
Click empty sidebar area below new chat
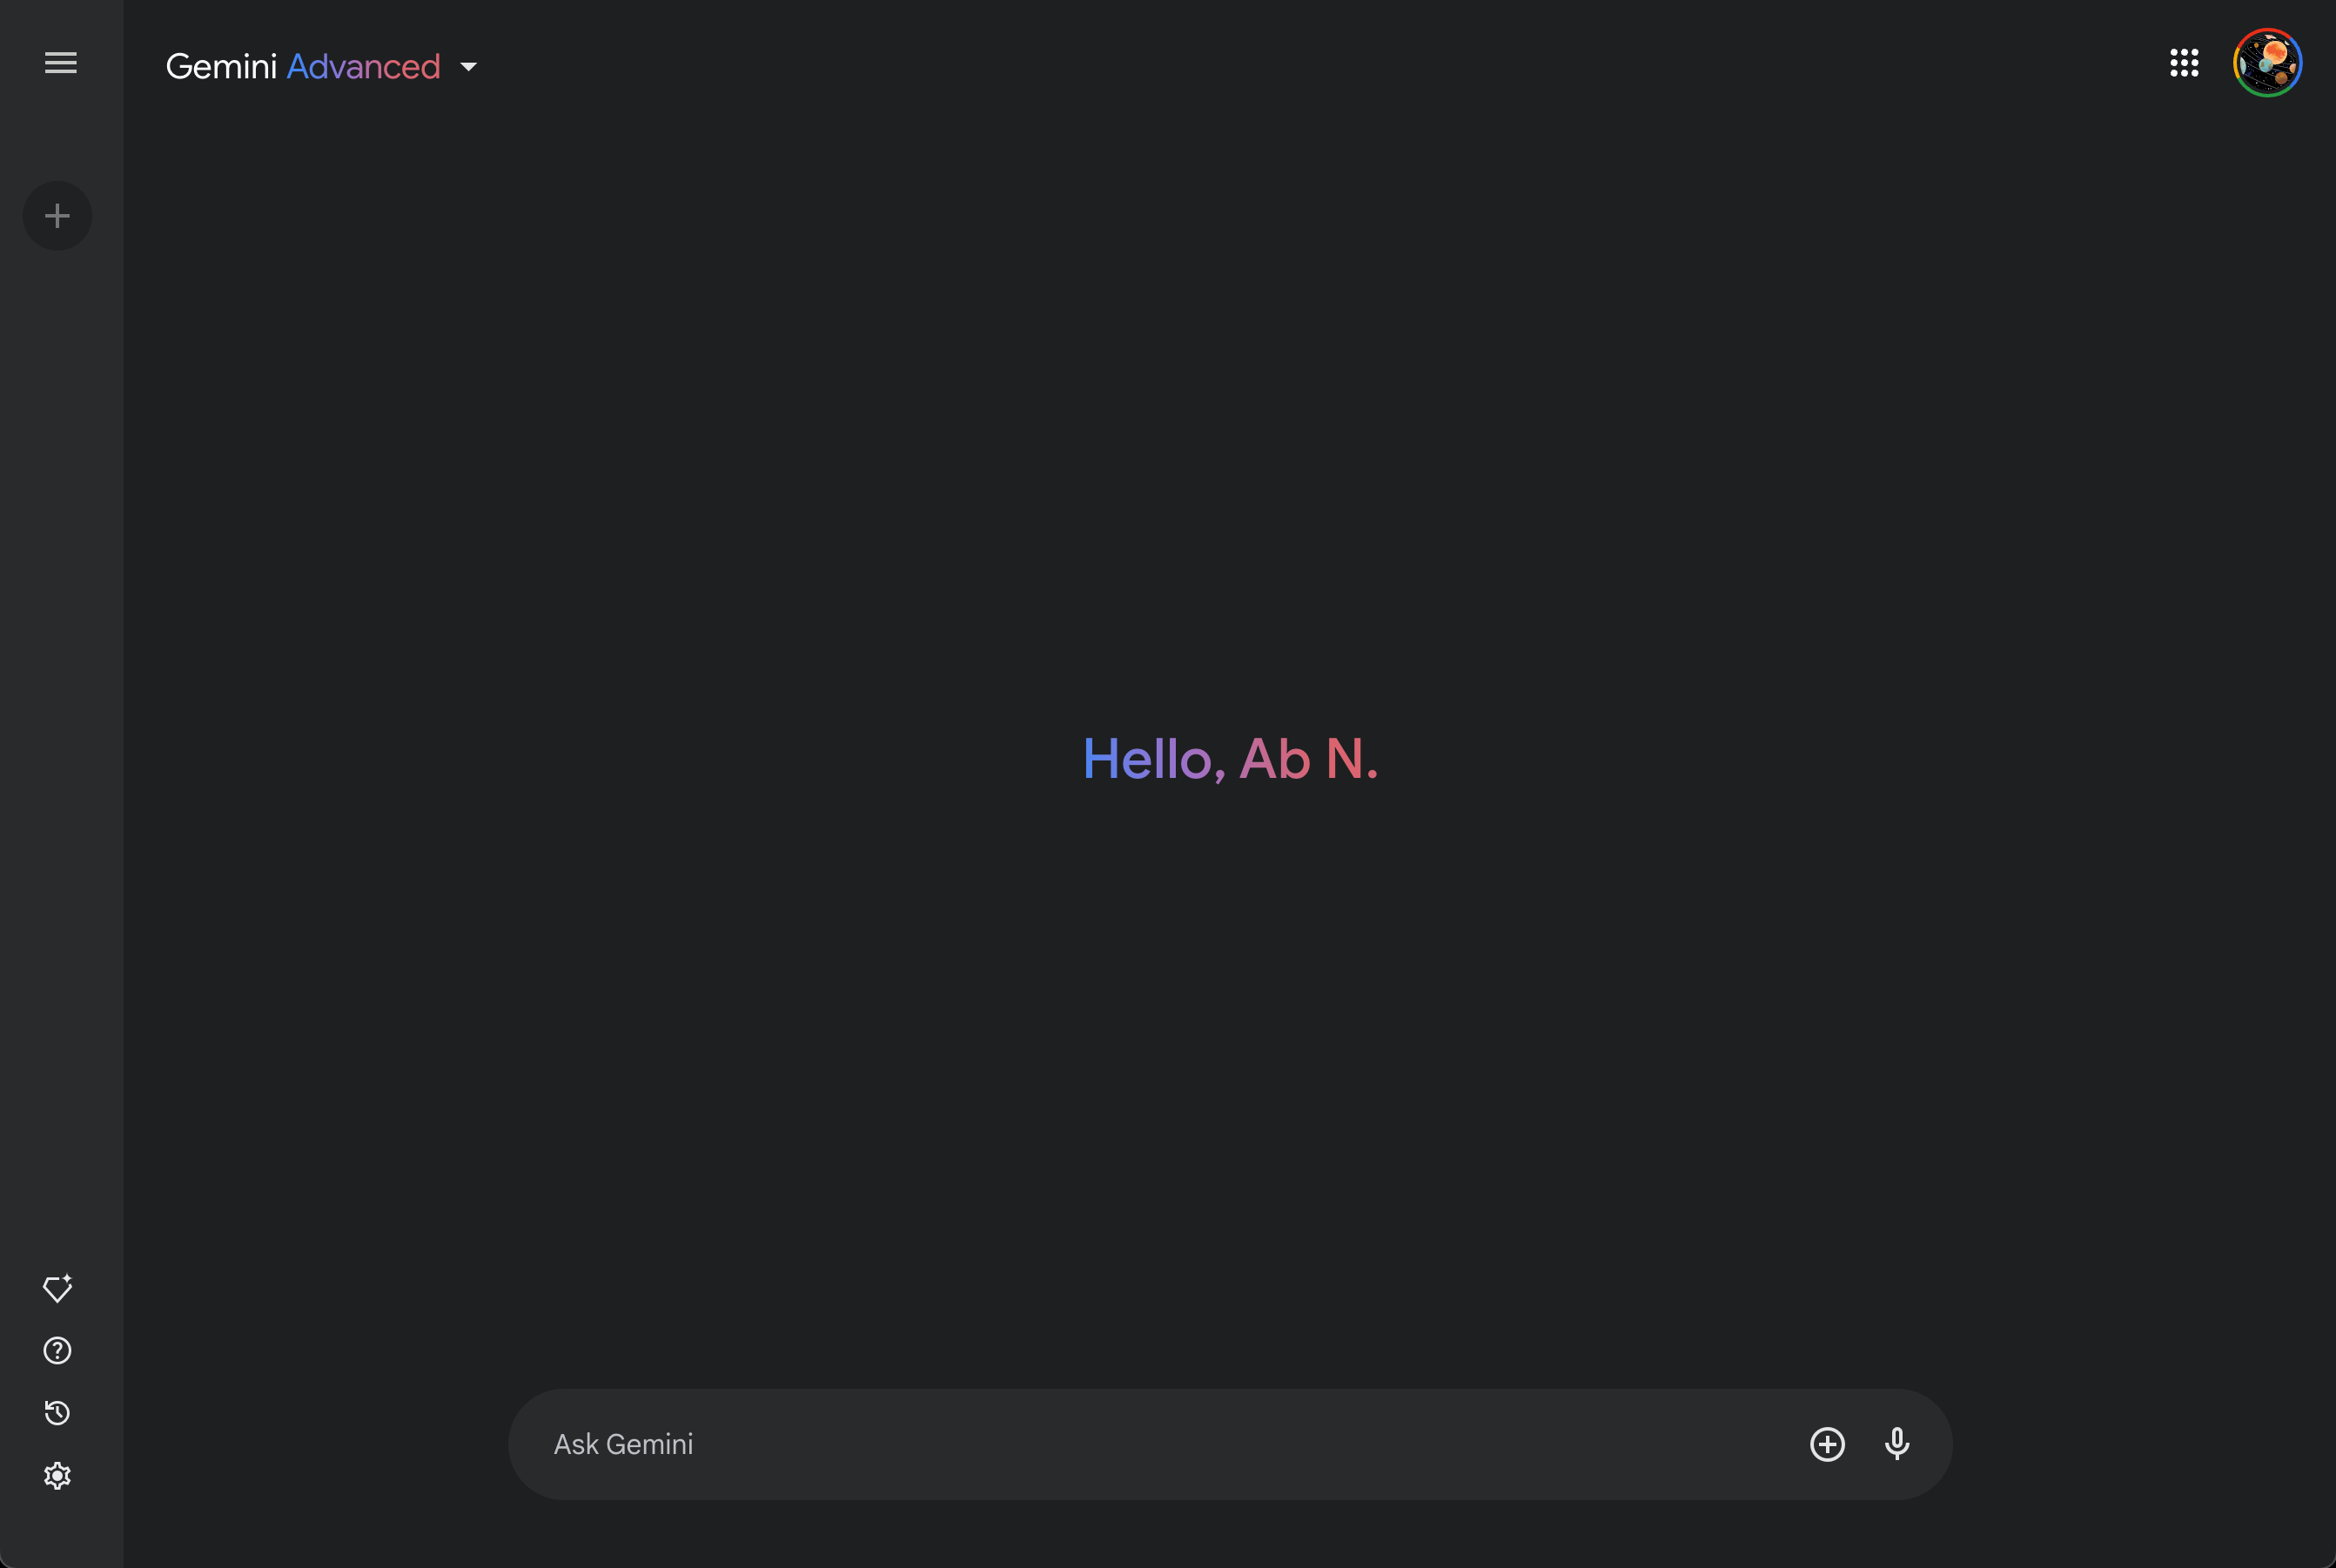[60, 700]
